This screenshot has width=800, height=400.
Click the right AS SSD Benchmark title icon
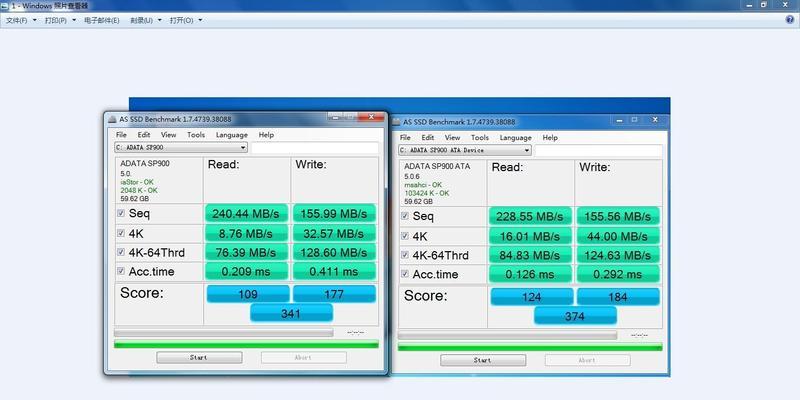[396, 122]
